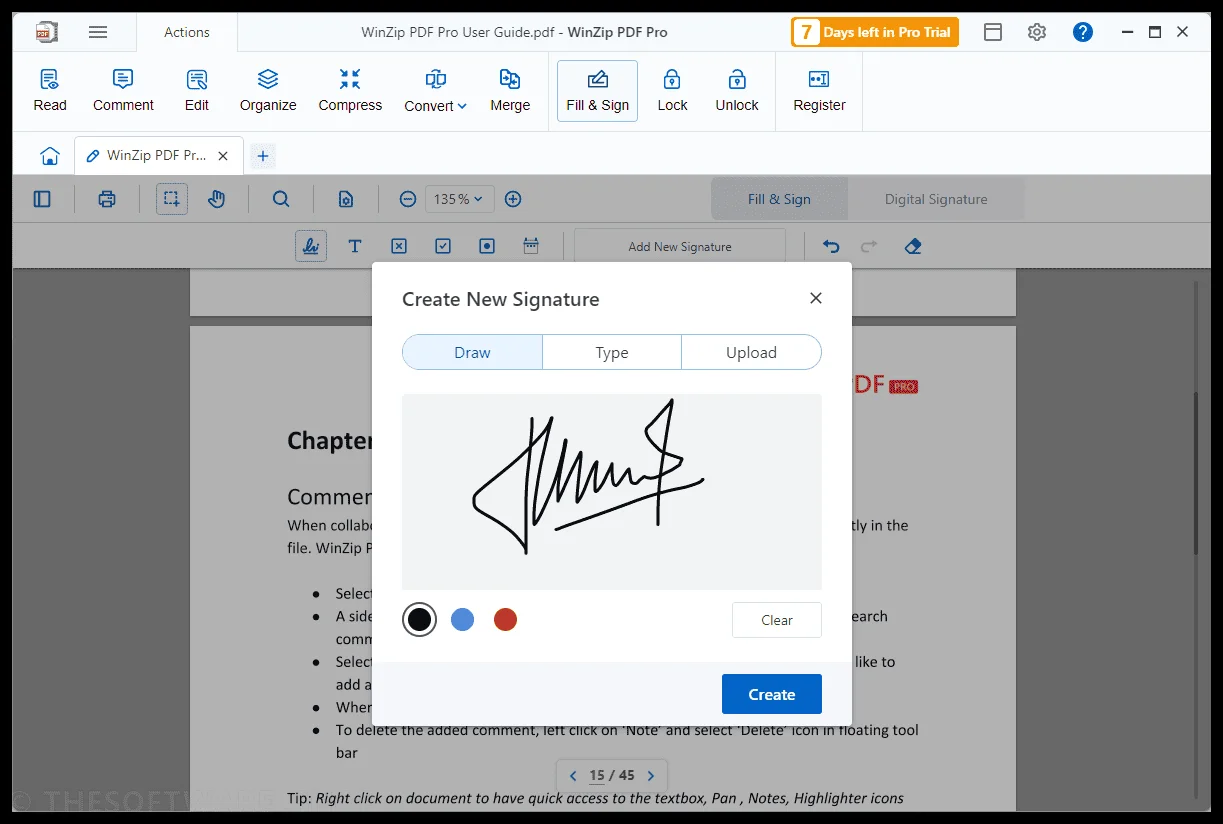Screen dimensions: 1223x824
Task: Select the dot mark box tool
Action: [487, 246]
